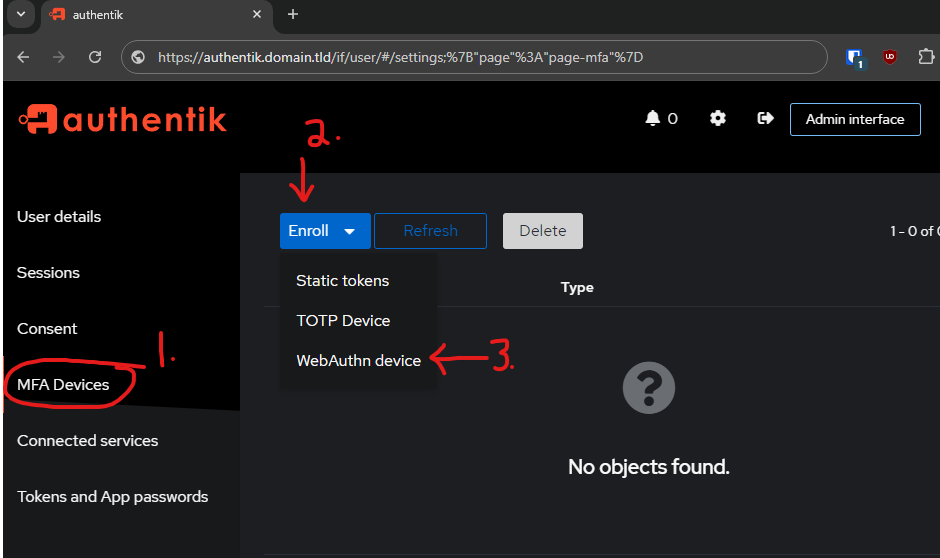Viewport: 940px width, 558px height.
Task: Close the authentik browser tab
Action: pyautogui.click(x=257, y=14)
